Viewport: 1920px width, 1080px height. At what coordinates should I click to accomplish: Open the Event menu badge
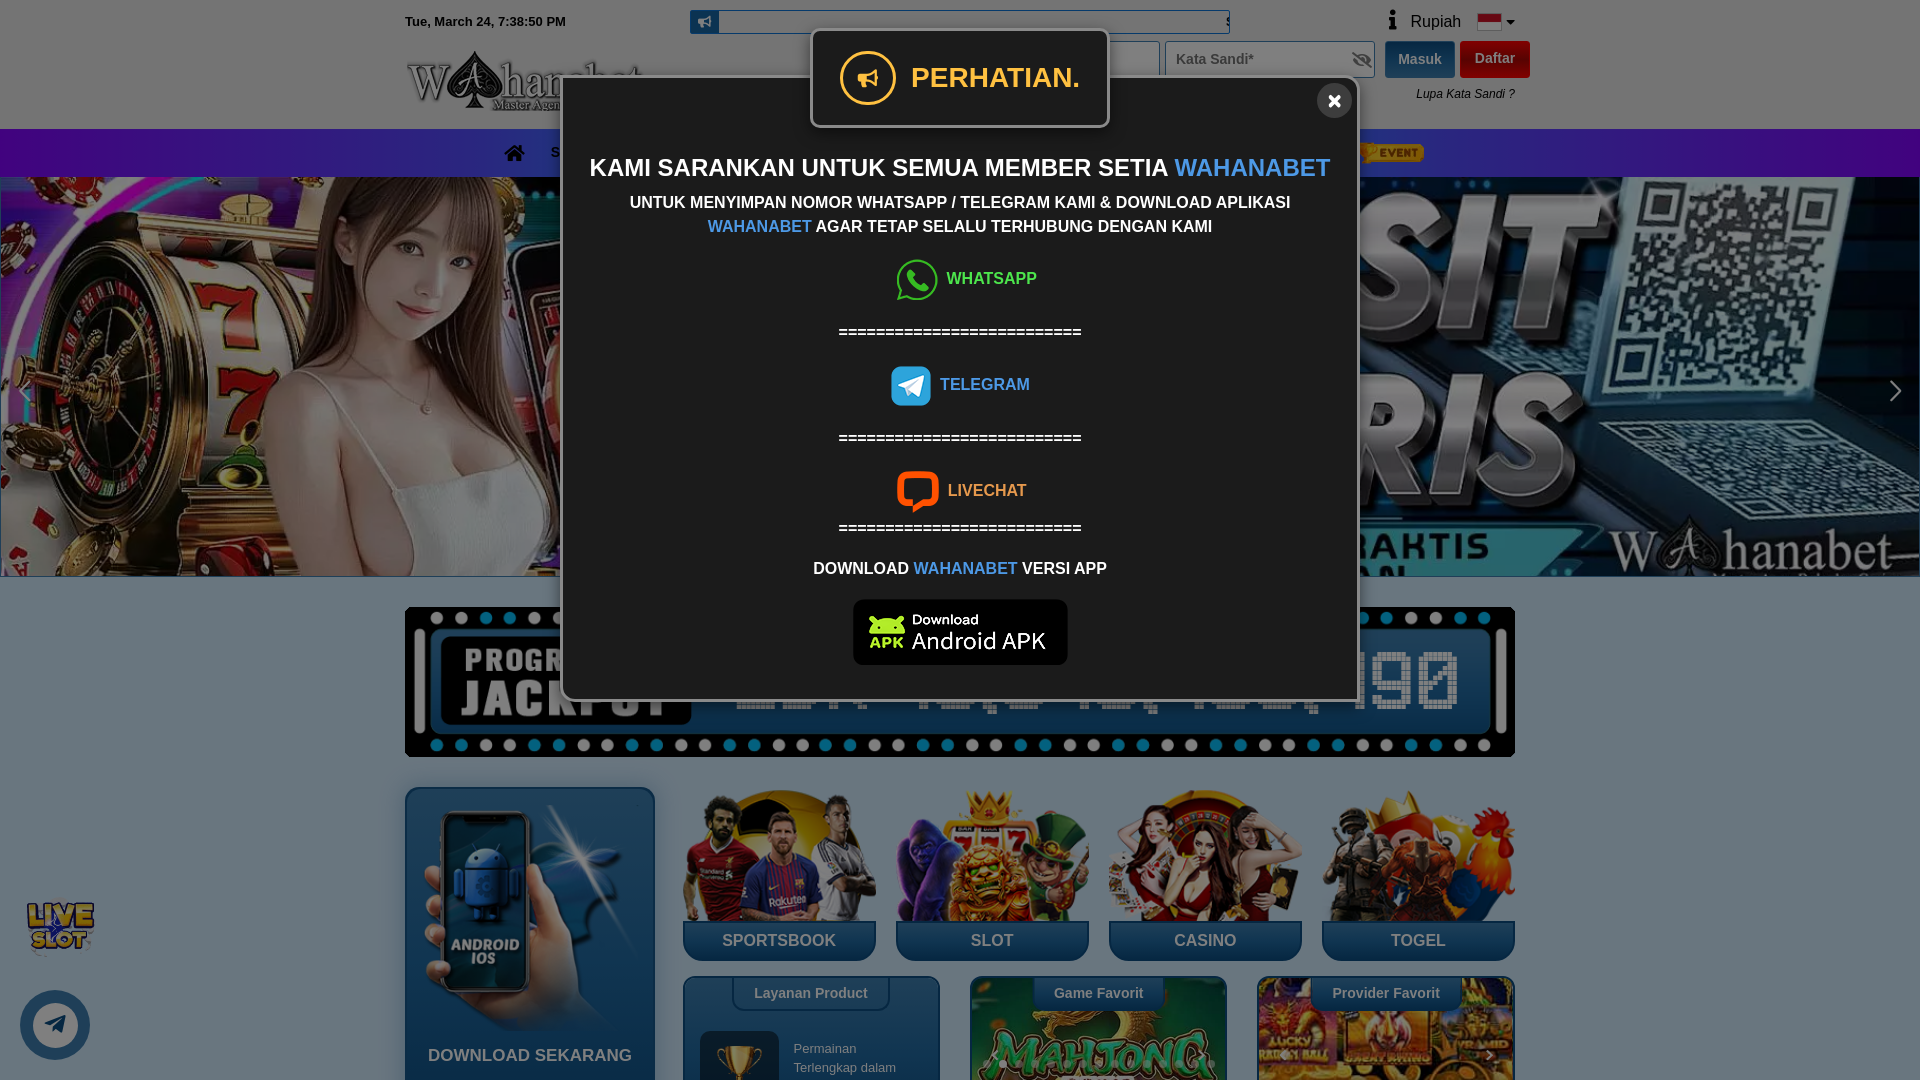point(1391,153)
